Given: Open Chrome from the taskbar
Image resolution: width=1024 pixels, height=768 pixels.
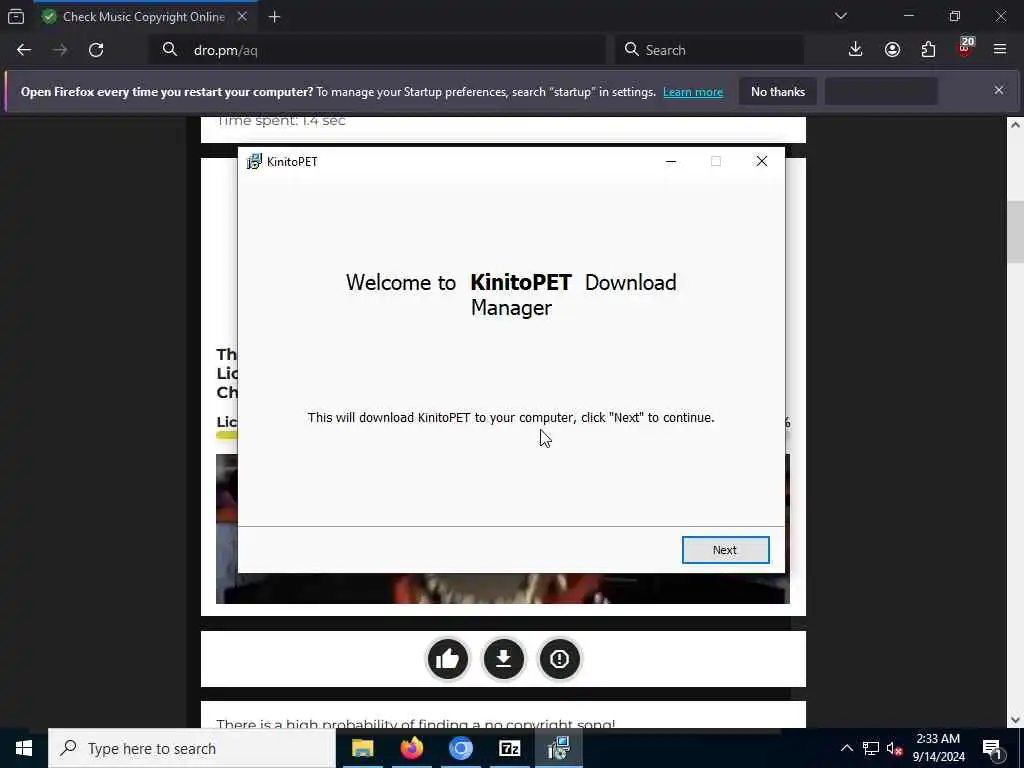Looking at the screenshot, I should click(460, 748).
